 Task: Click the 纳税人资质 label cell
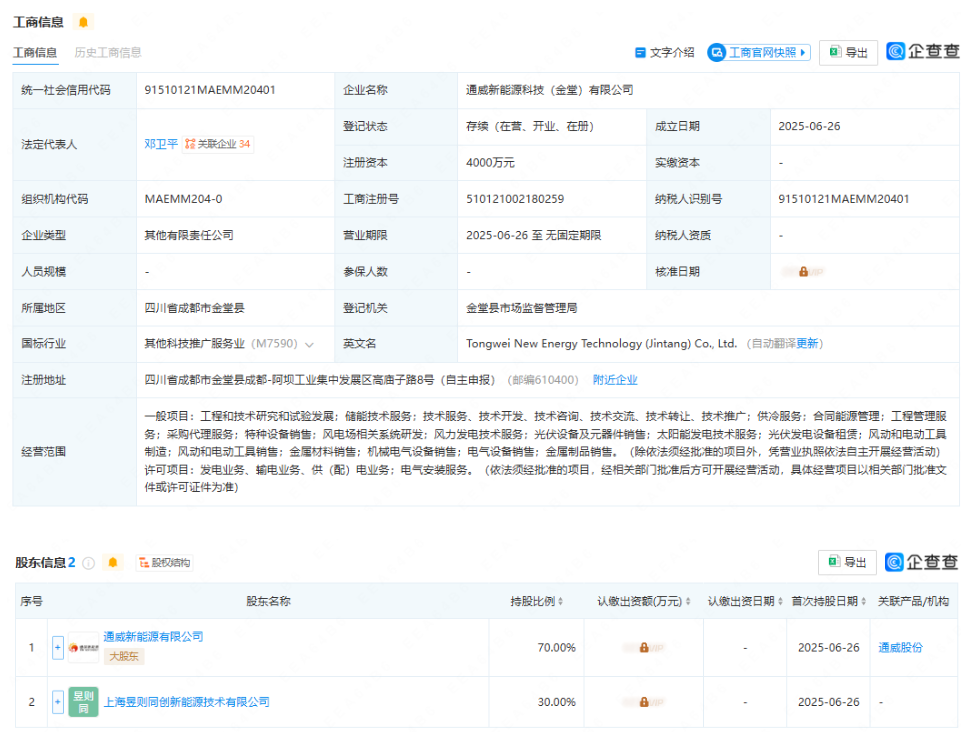(709, 235)
